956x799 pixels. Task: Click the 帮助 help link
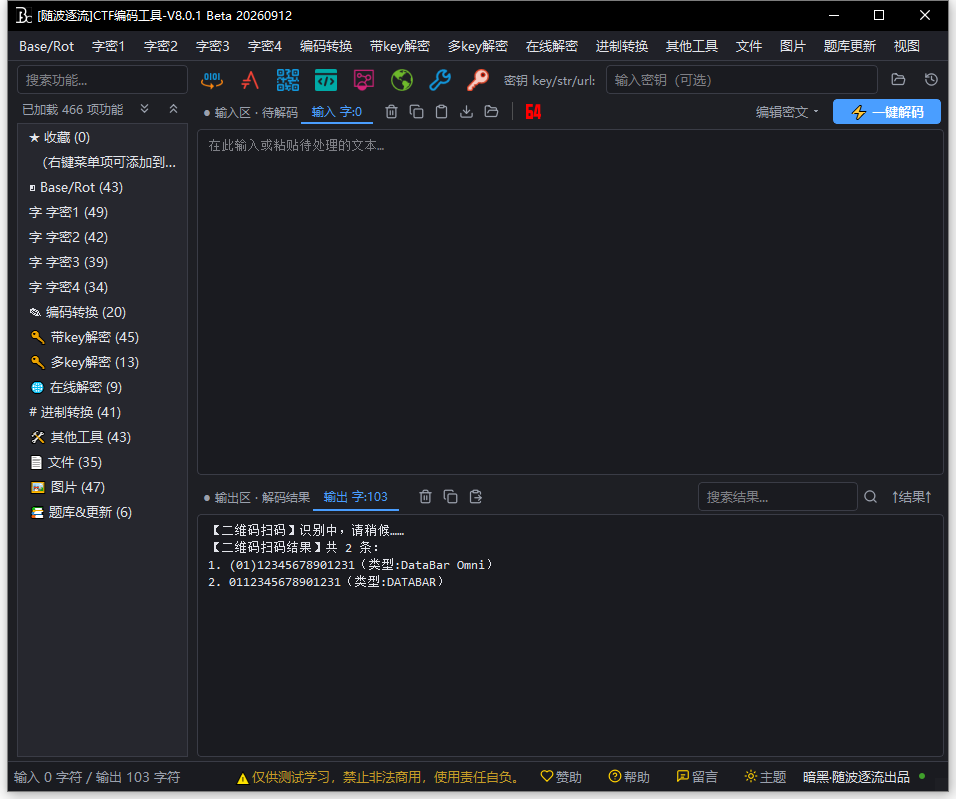[x=629, y=777]
